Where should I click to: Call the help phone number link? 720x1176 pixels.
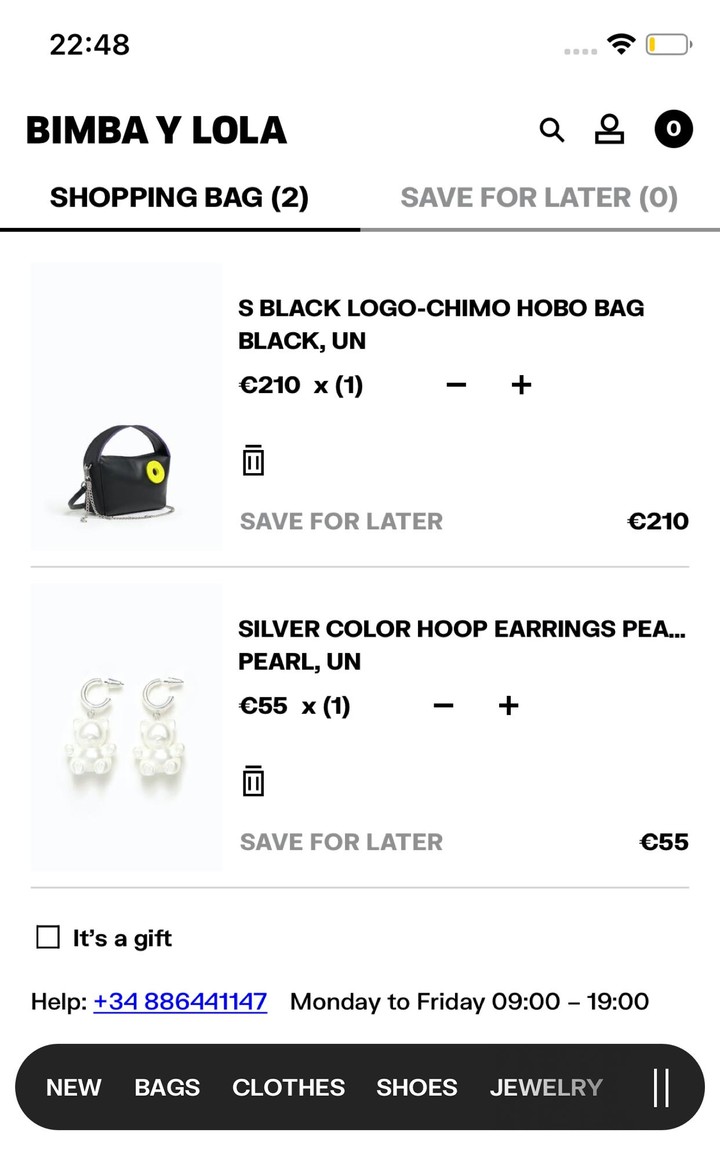[180, 1002]
